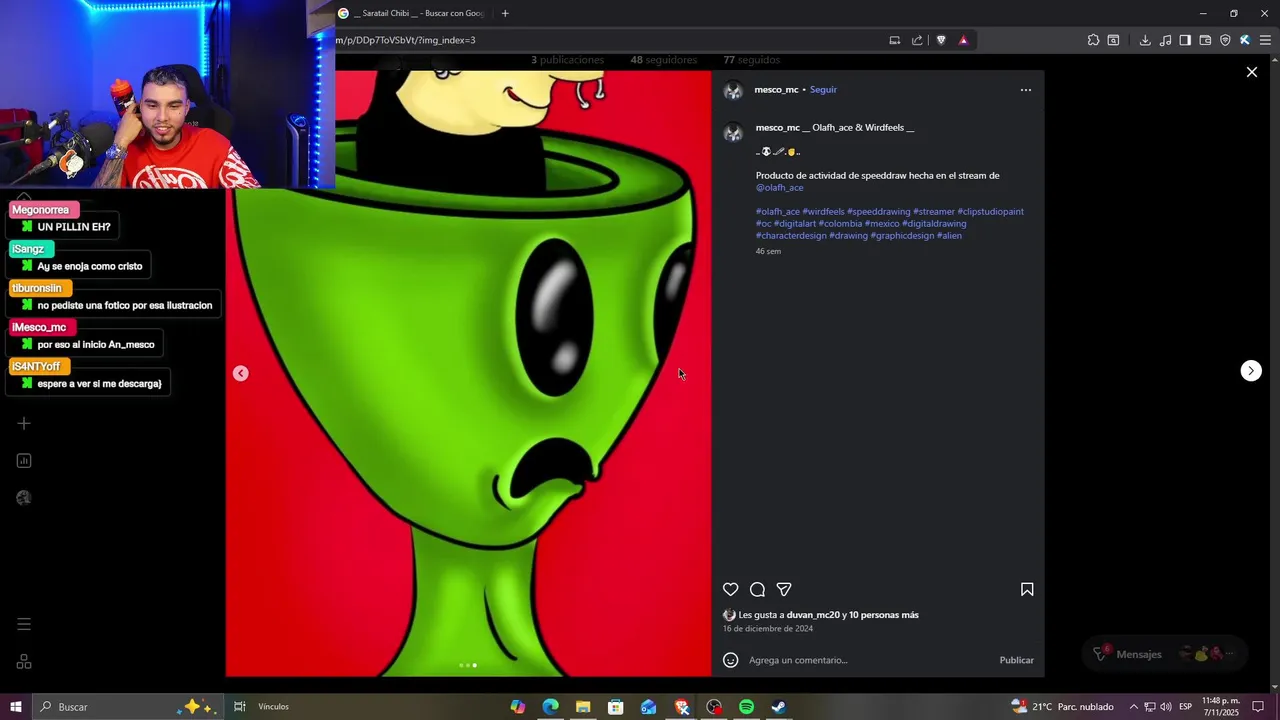Image resolution: width=1280 pixels, height=720 pixels.
Task: Open the Mensajes floating panel
Action: (x=1165, y=654)
